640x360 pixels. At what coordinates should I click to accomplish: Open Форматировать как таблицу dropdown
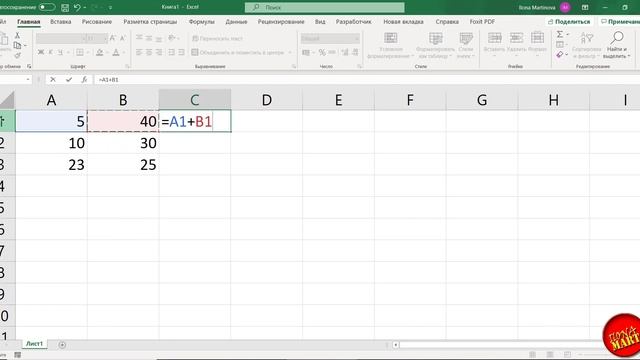click(436, 45)
